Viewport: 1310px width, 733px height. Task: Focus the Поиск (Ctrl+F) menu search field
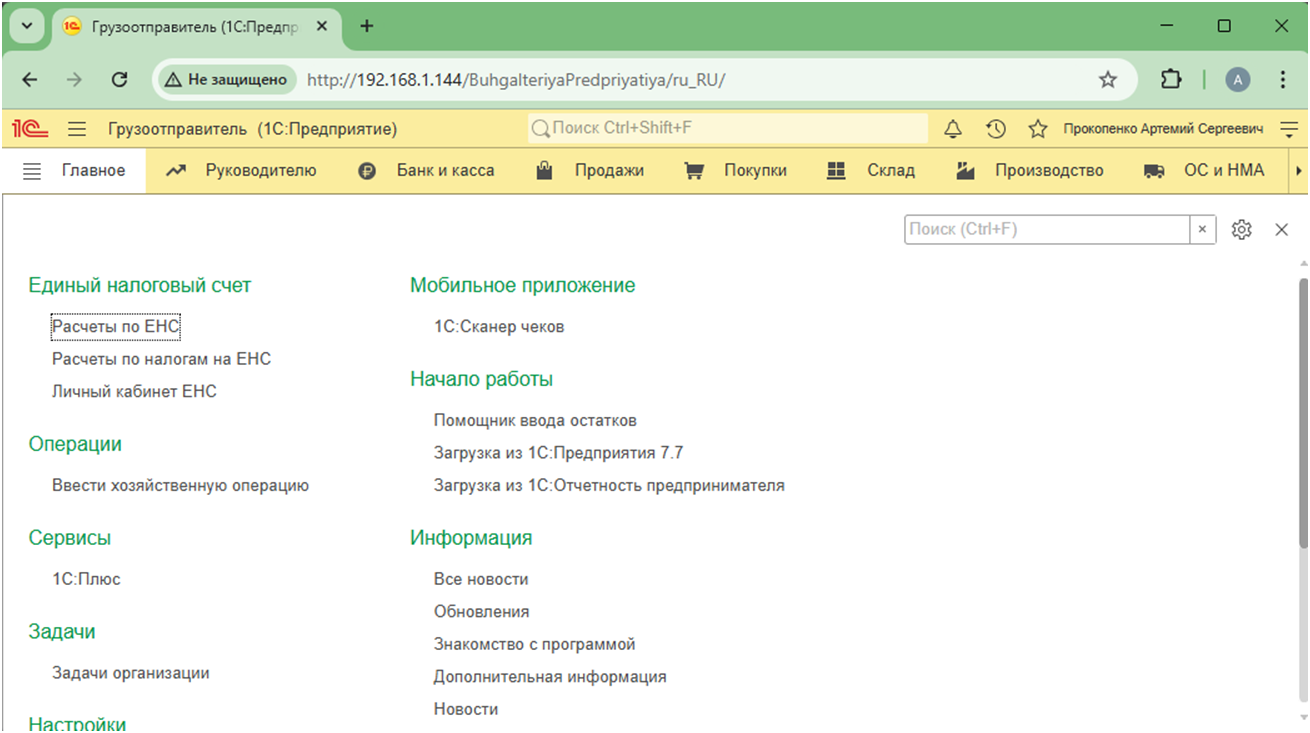pos(1047,230)
